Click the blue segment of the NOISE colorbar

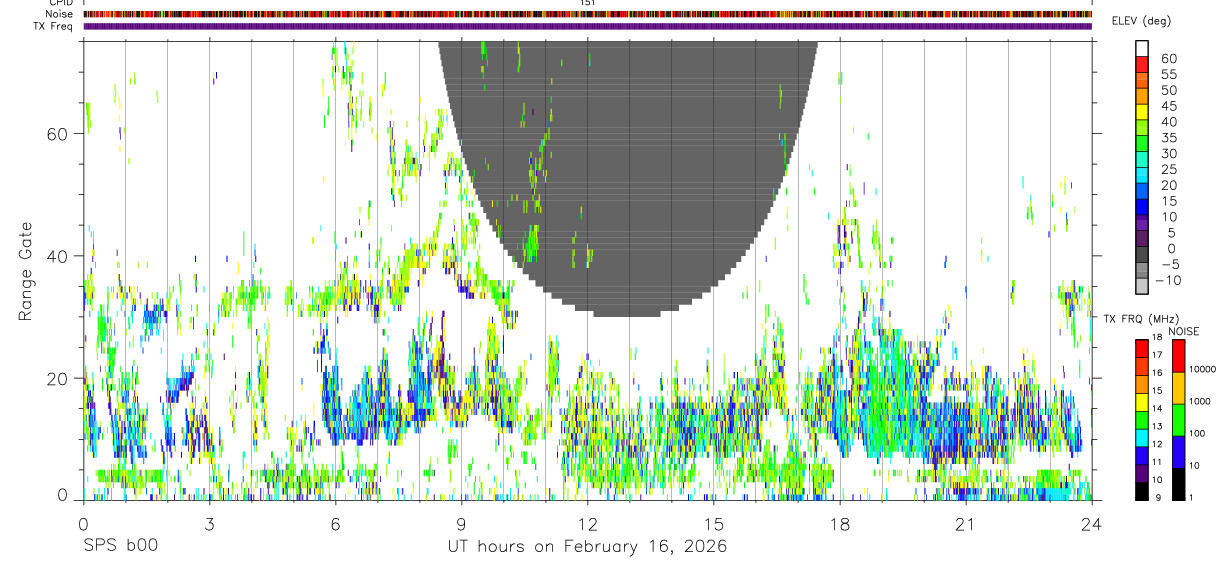(1177, 452)
